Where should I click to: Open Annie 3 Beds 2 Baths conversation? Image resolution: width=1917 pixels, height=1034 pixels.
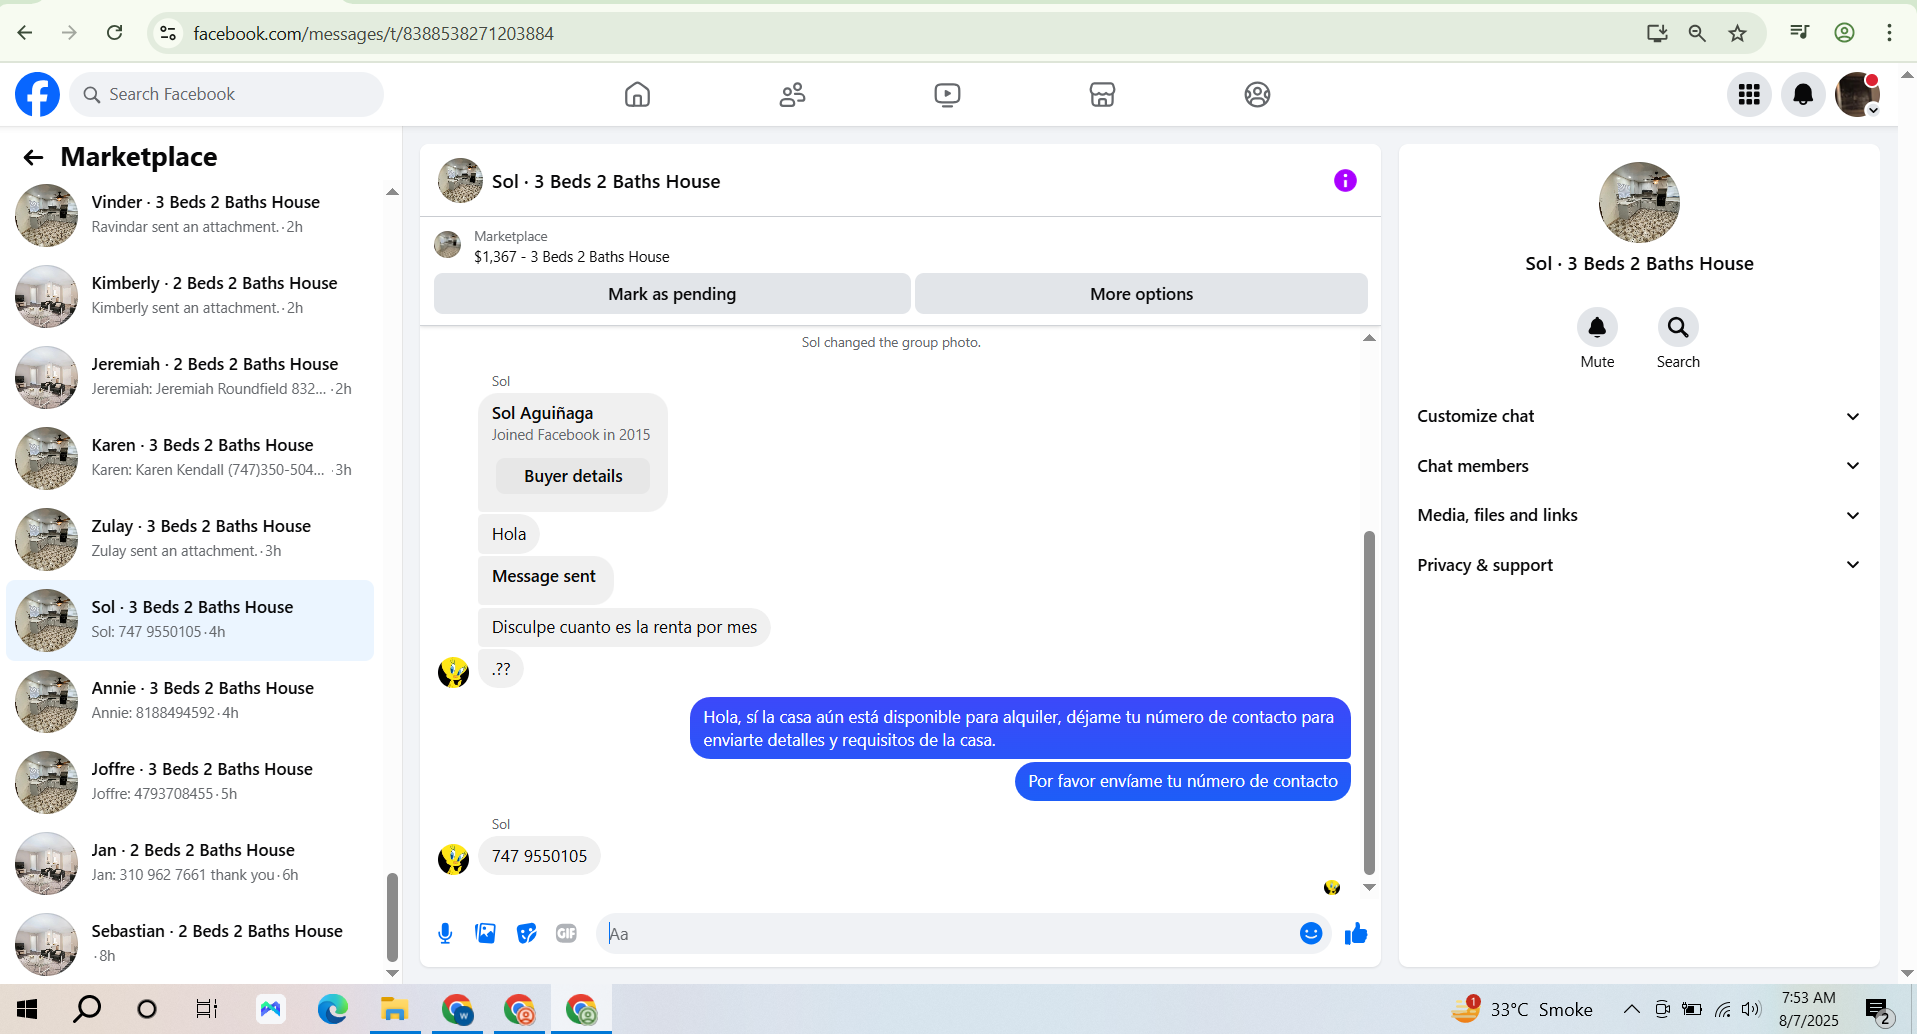(190, 700)
